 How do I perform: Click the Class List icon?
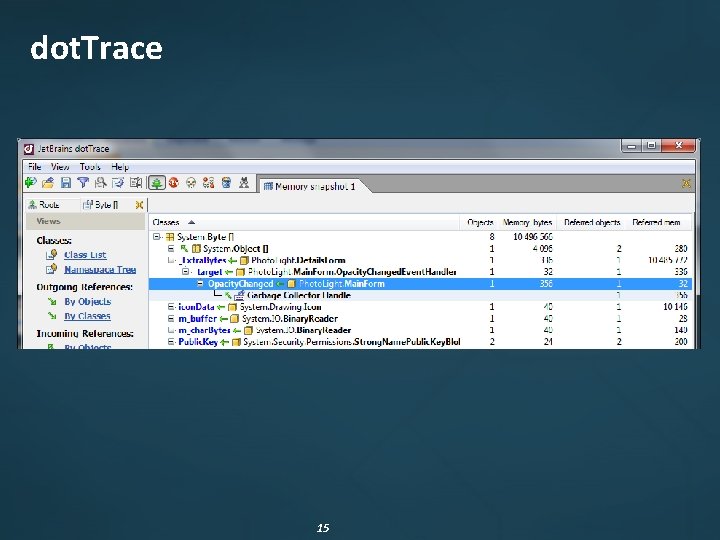pos(51,254)
